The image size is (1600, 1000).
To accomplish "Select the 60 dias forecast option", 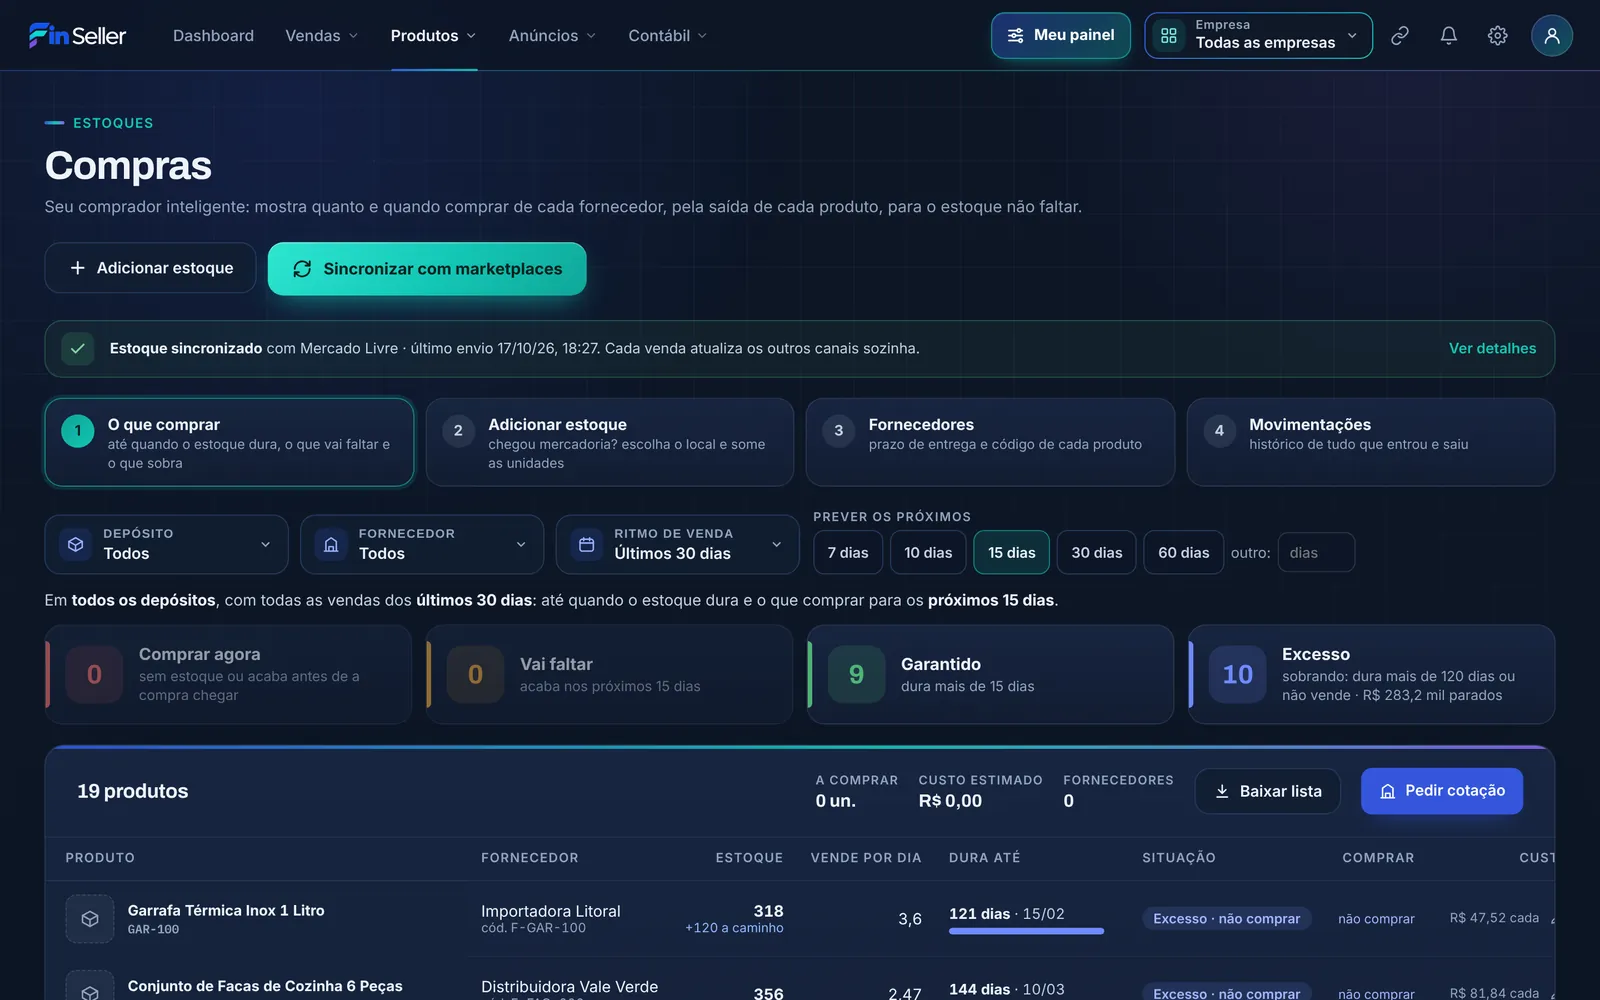I will (x=1184, y=552).
